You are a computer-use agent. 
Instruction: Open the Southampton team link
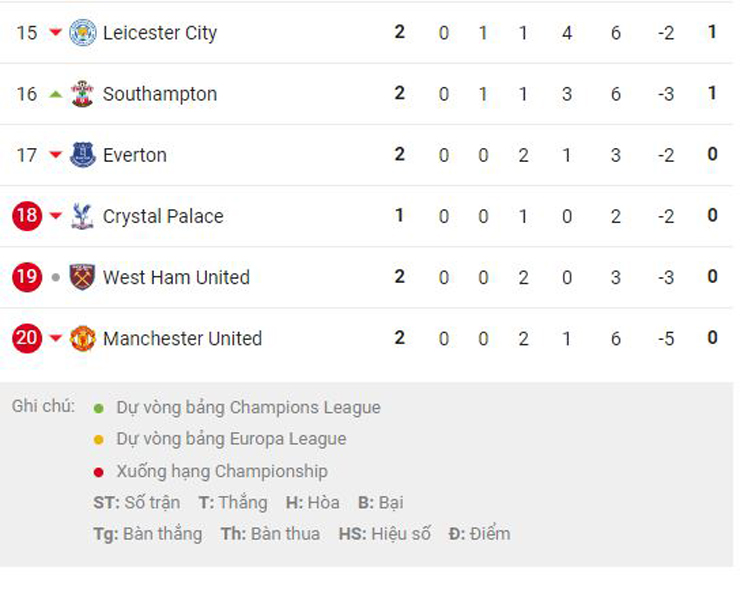(x=159, y=94)
